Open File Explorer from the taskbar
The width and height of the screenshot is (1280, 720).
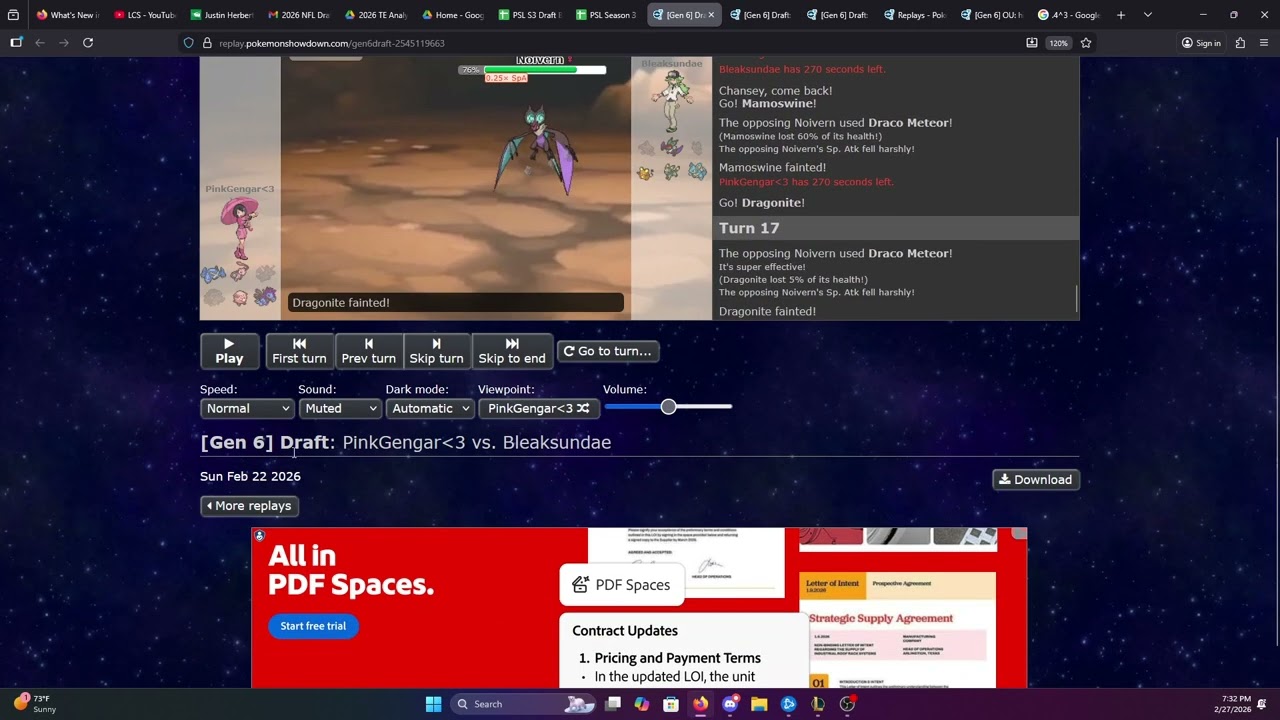point(759,704)
